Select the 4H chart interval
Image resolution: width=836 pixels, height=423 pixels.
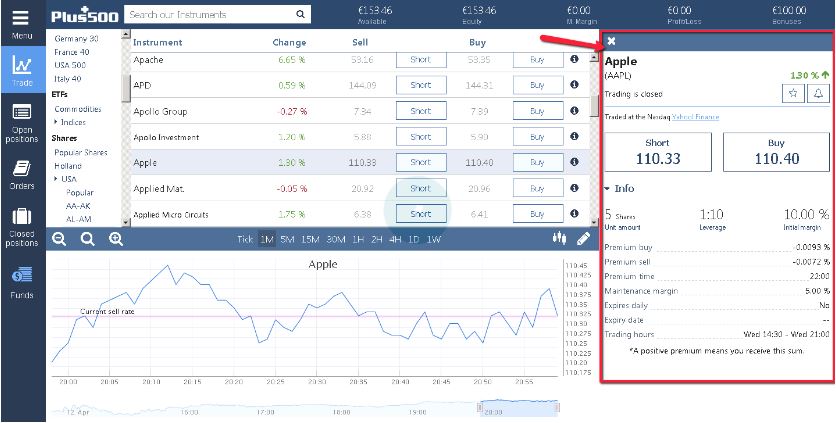[395, 240]
